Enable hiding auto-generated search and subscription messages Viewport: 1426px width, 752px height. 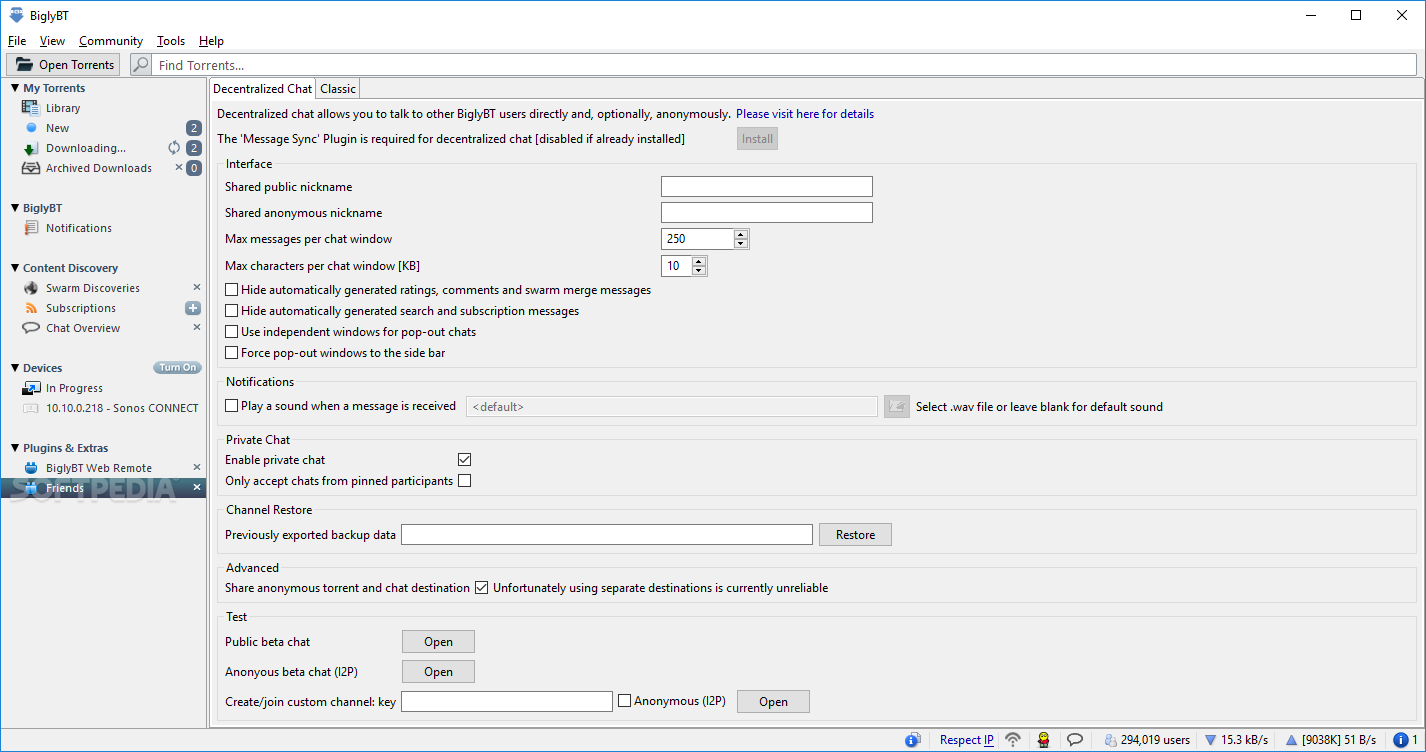click(232, 311)
